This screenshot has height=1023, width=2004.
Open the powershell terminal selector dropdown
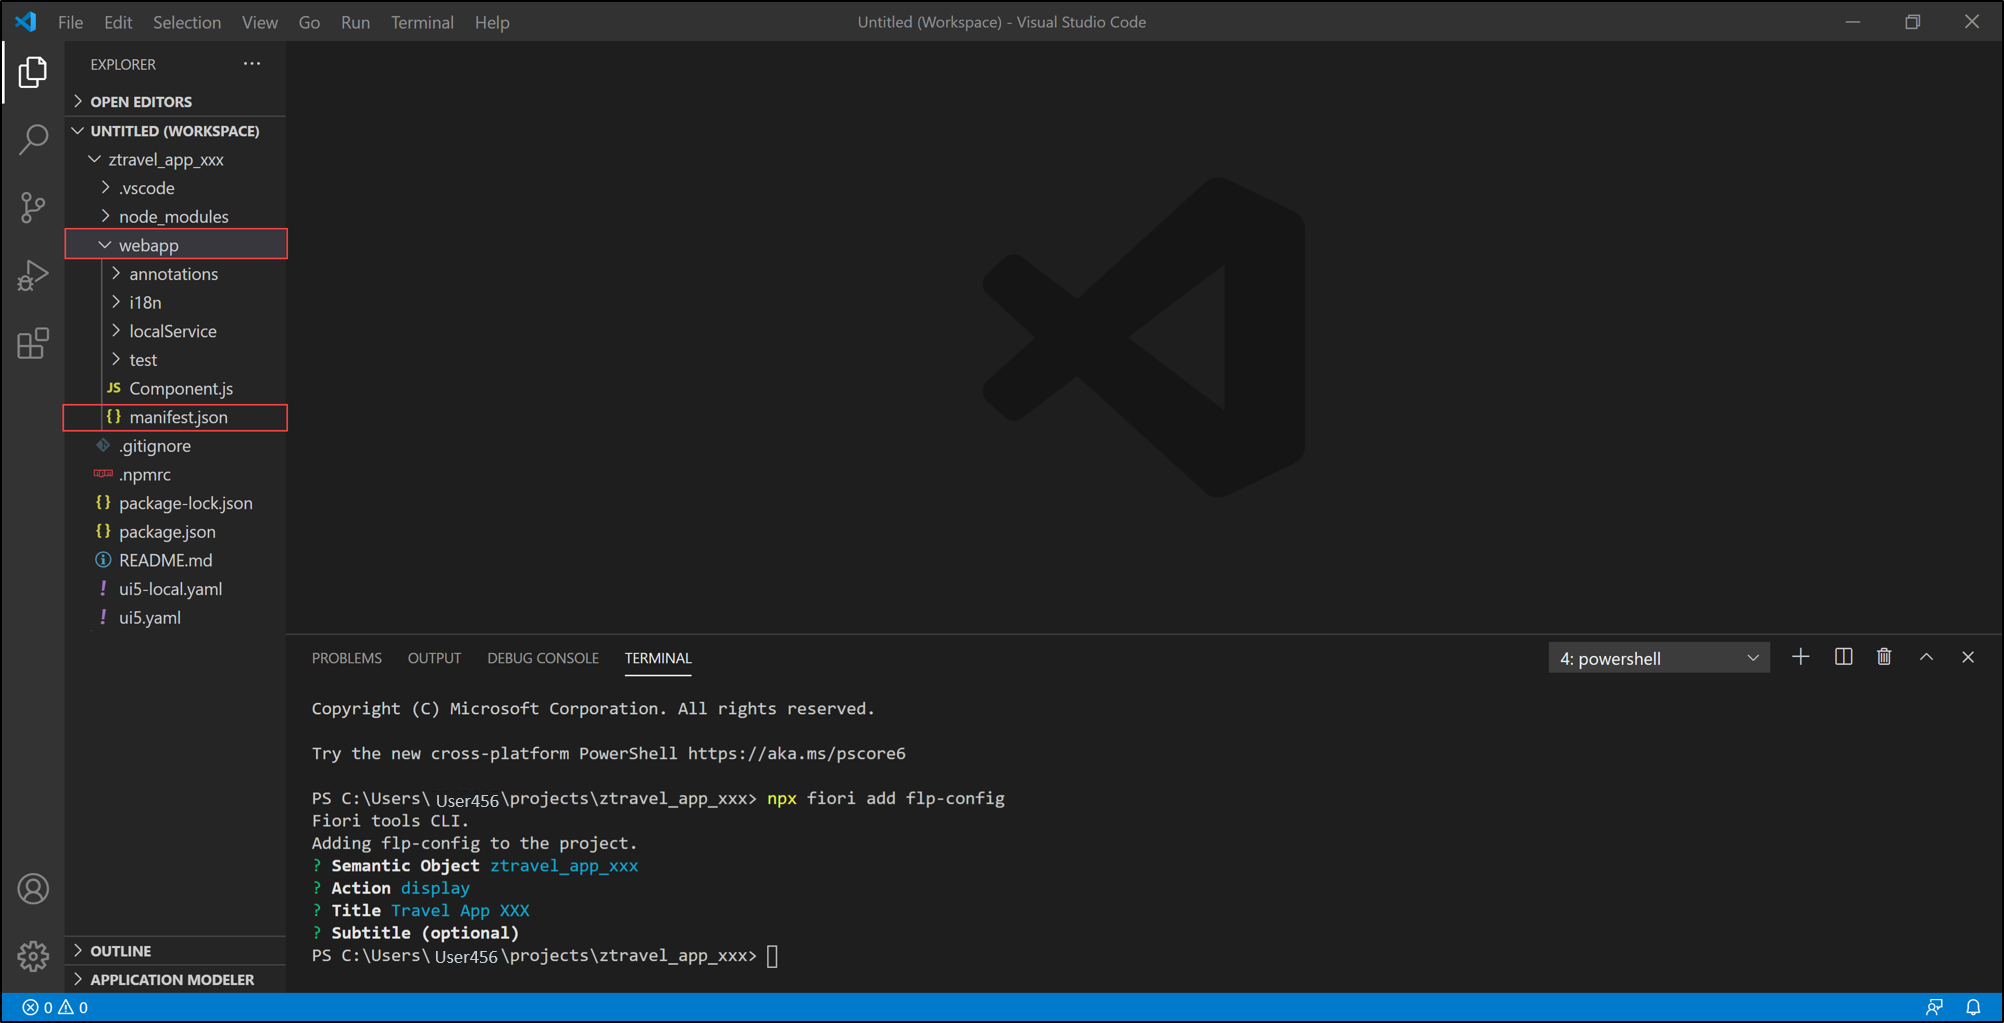[x=1658, y=658]
